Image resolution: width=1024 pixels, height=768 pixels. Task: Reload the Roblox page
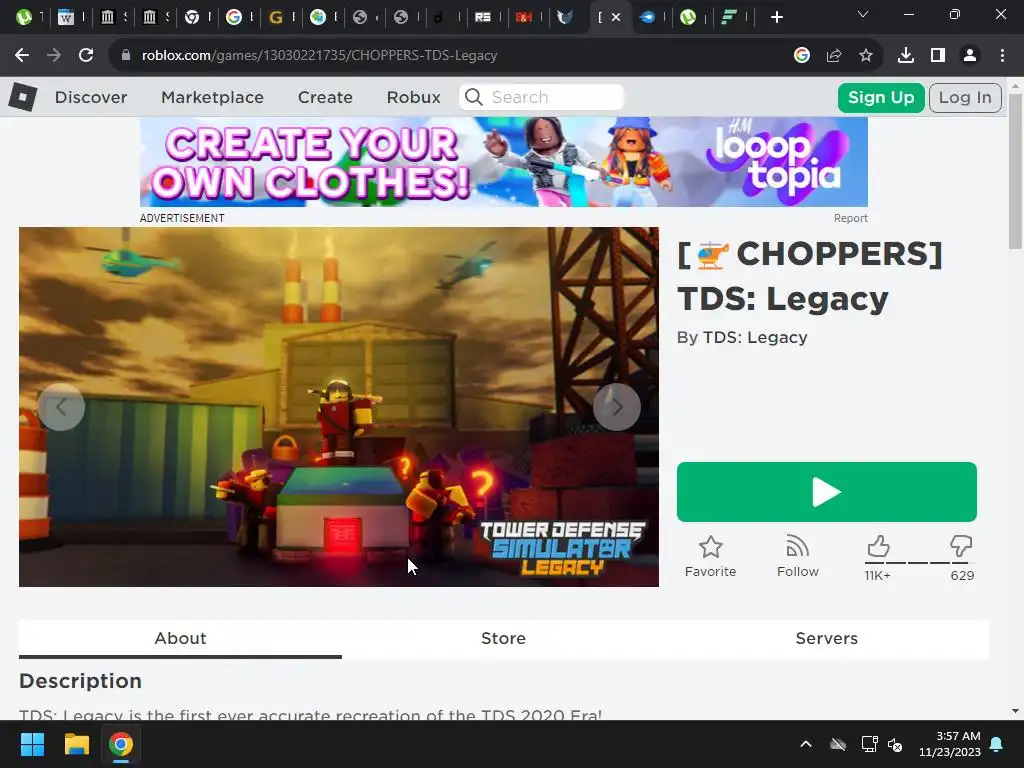click(86, 56)
